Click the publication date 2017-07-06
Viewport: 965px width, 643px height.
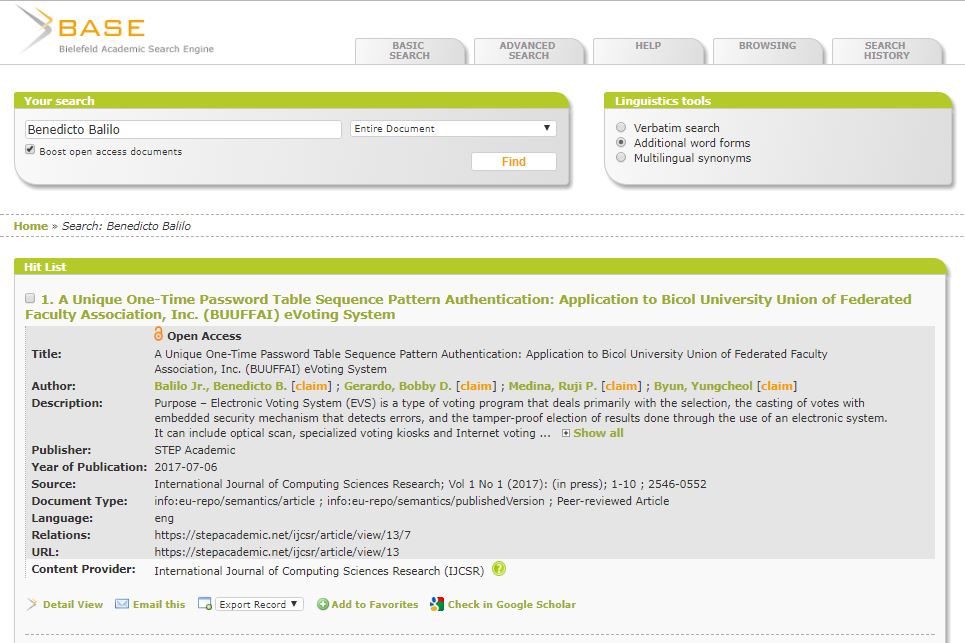click(x=186, y=467)
